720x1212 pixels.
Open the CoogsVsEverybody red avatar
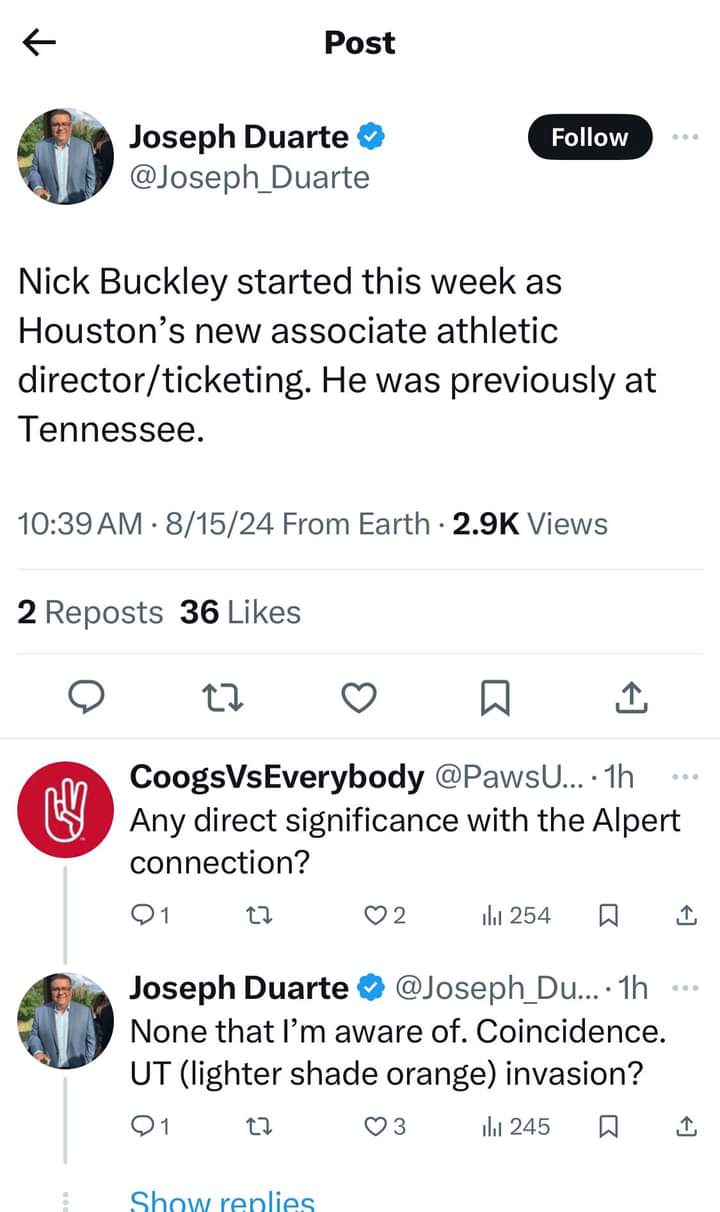coord(66,808)
